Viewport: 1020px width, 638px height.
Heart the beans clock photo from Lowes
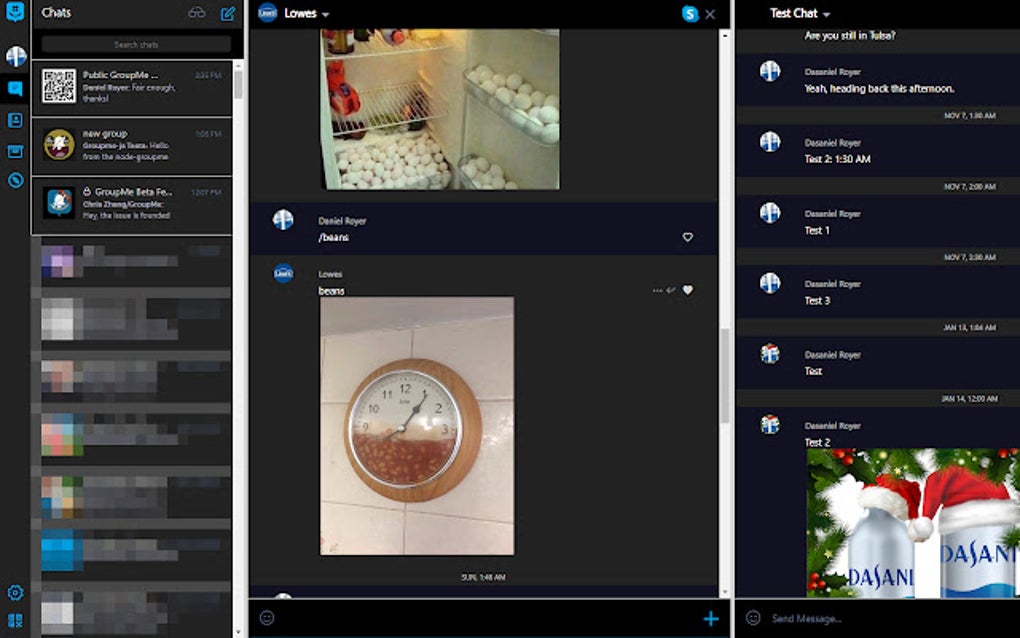click(x=687, y=290)
